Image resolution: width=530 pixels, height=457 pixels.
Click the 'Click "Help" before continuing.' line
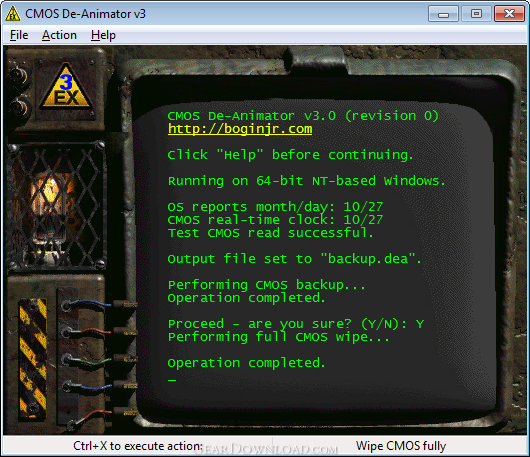pos(290,155)
